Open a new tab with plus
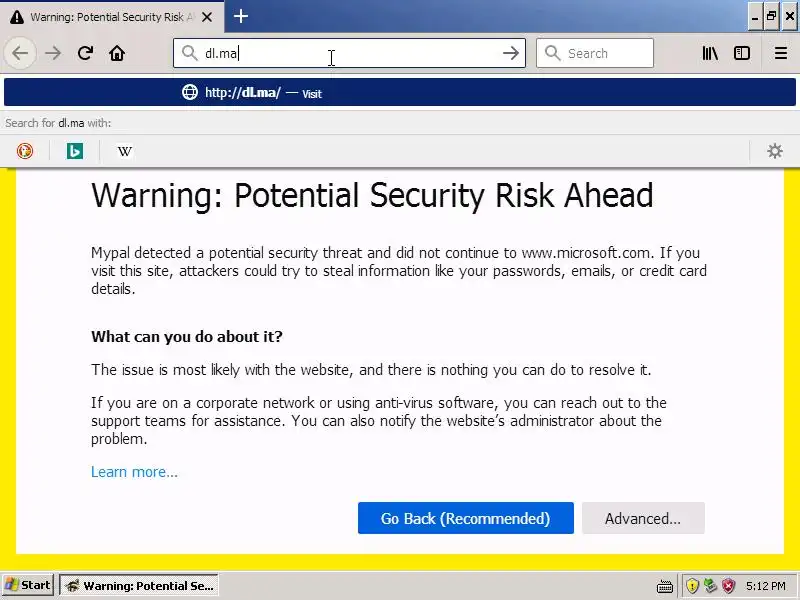Viewport: 800px width, 600px height. click(241, 16)
